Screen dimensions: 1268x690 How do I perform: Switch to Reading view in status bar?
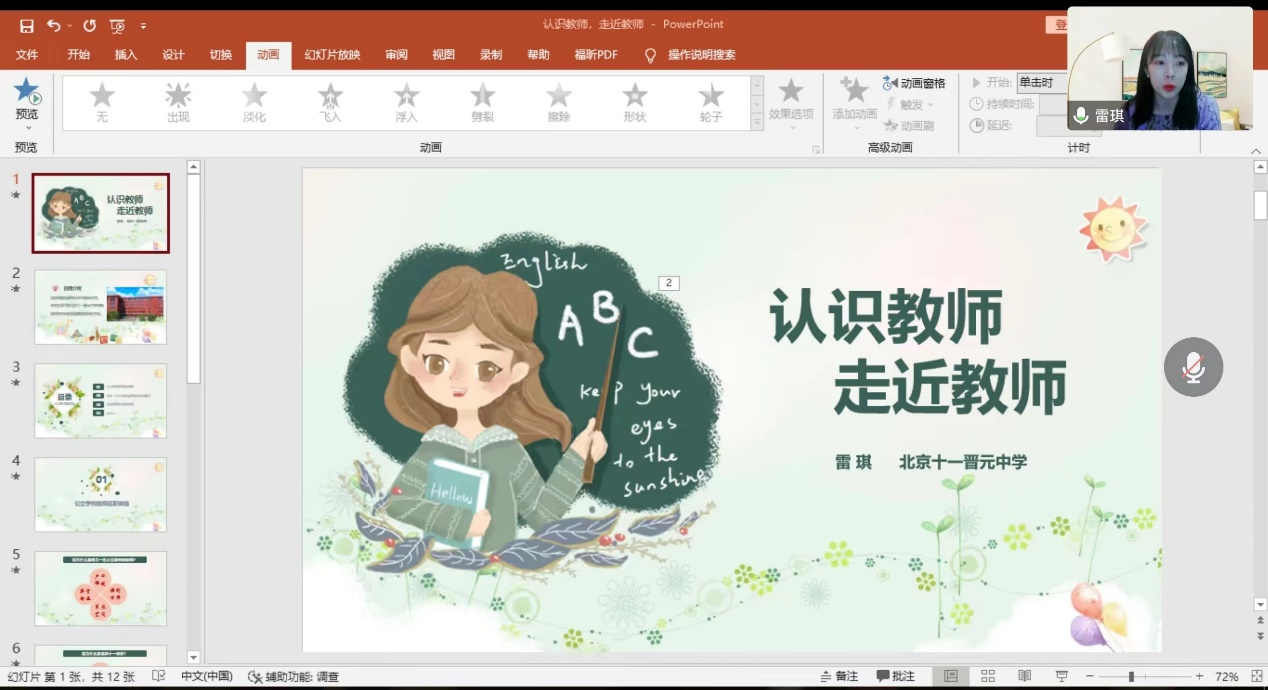point(1024,677)
